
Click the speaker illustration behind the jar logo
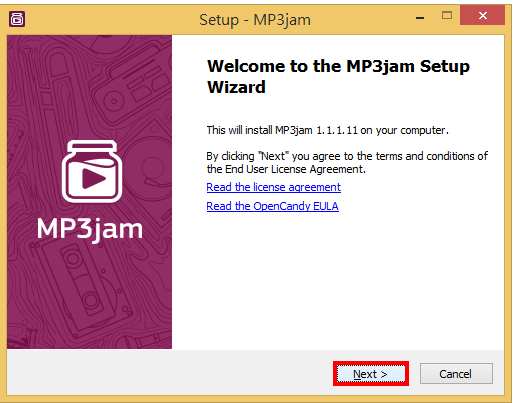tap(148, 165)
